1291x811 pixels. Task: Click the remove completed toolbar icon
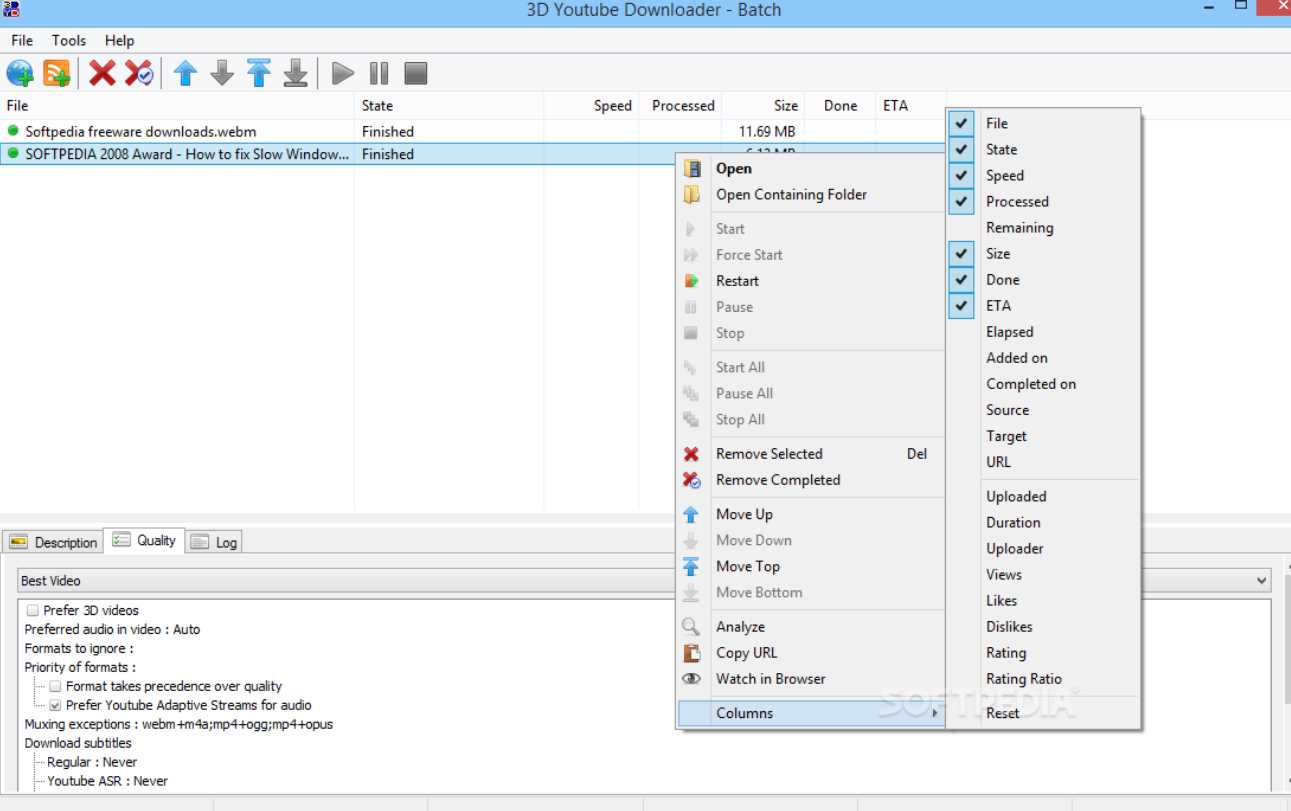pyautogui.click(x=139, y=73)
